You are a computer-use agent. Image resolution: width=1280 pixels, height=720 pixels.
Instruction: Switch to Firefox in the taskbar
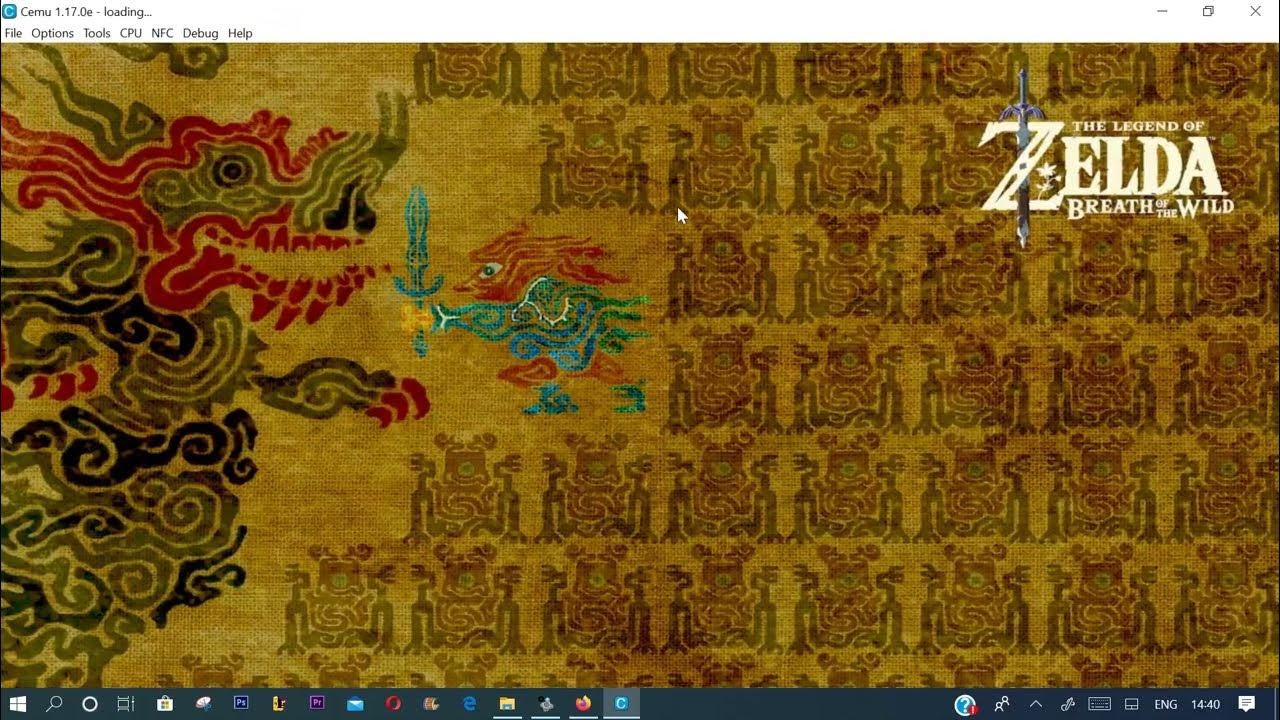pos(583,704)
